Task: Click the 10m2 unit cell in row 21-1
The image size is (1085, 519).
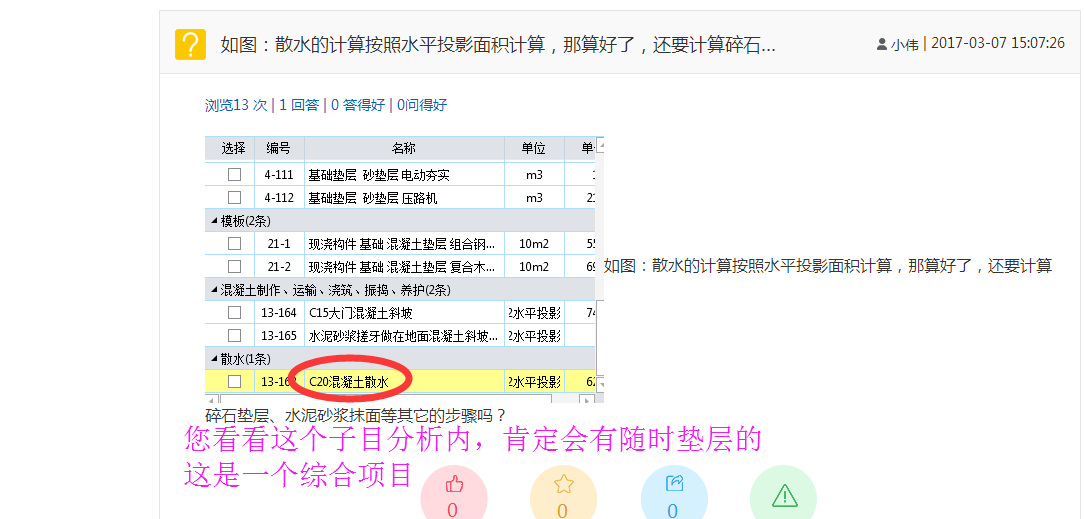Action: 534,244
